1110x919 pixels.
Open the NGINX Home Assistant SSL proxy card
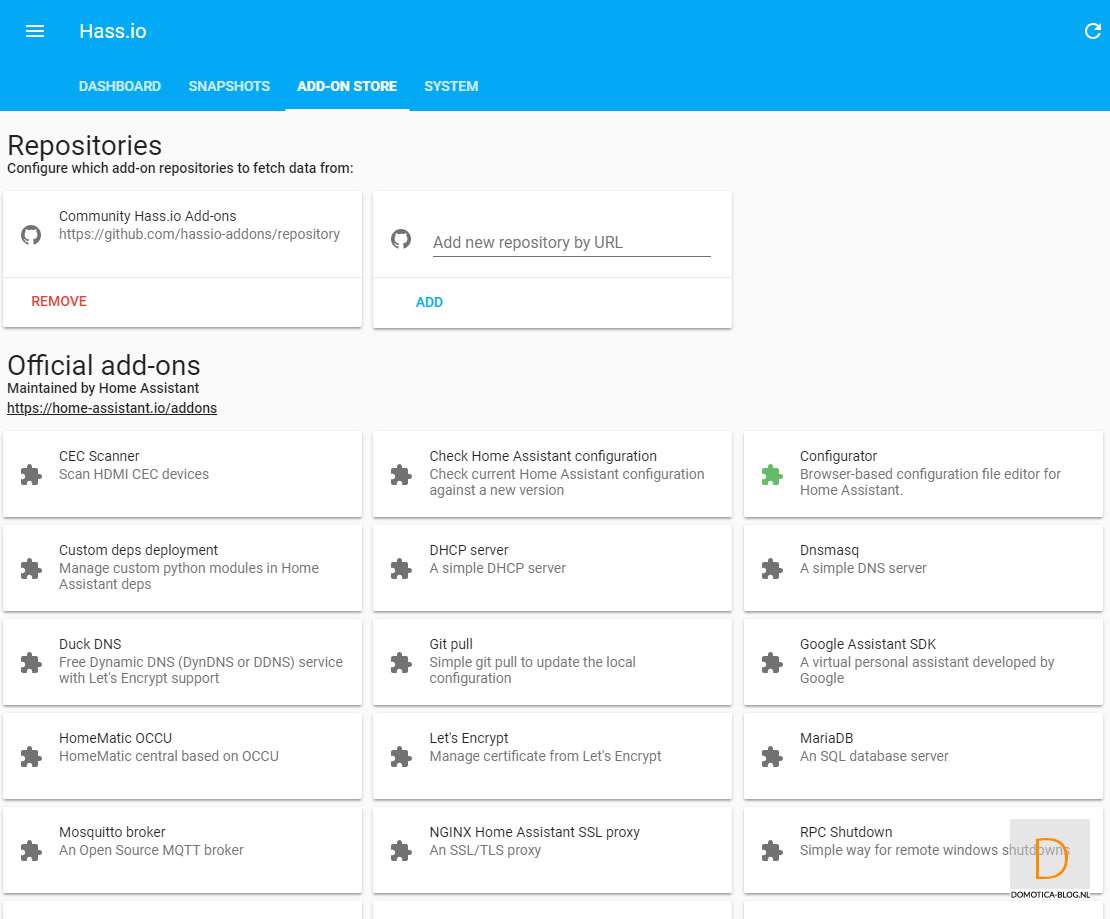(x=552, y=849)
